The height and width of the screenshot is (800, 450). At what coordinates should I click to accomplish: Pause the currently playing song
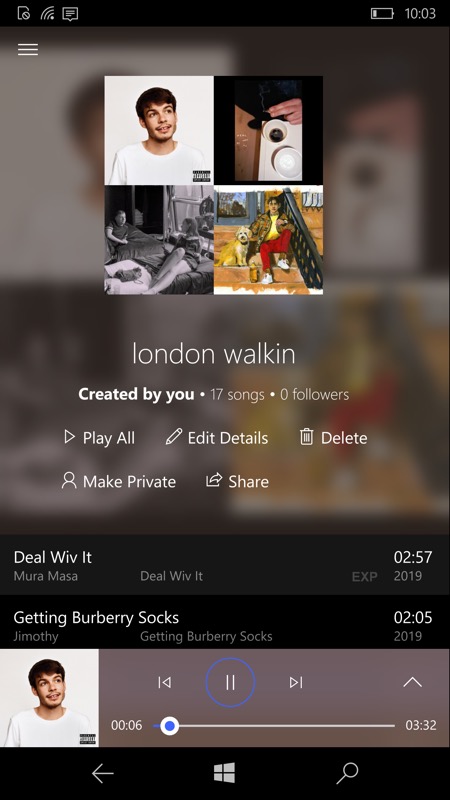[x=230, y=682]
